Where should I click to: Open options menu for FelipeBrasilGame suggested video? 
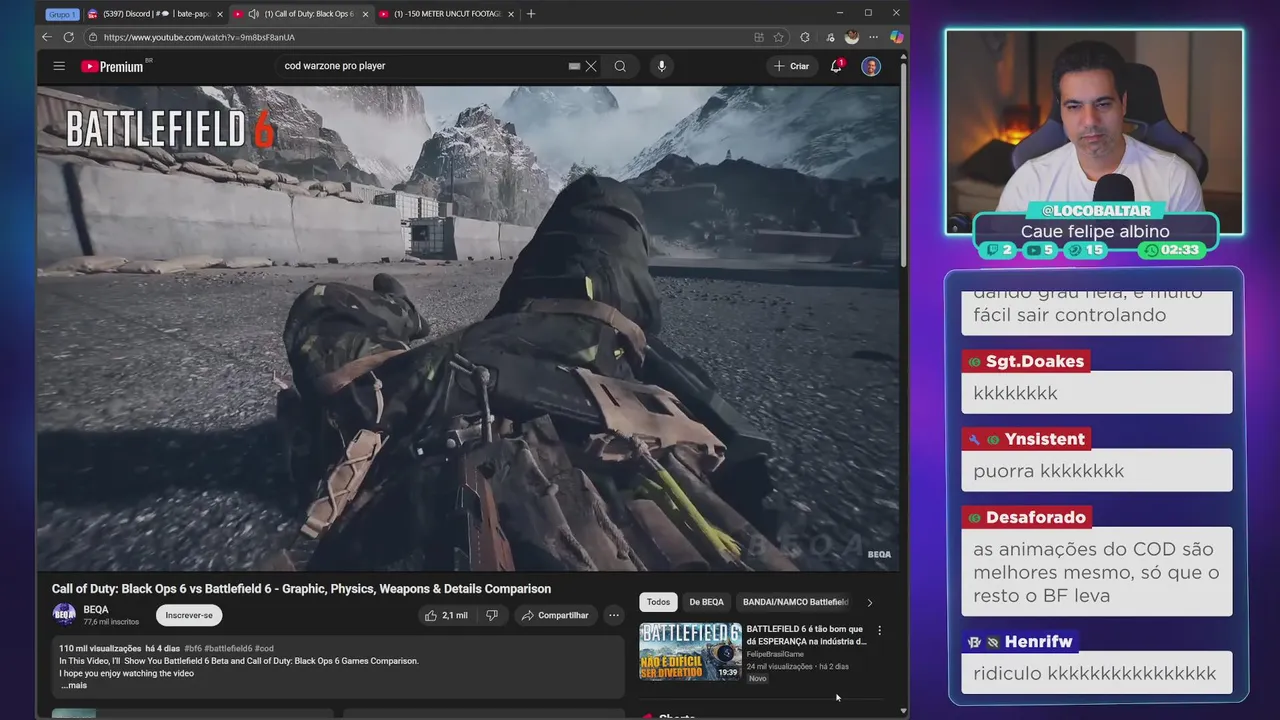(879, 631)
